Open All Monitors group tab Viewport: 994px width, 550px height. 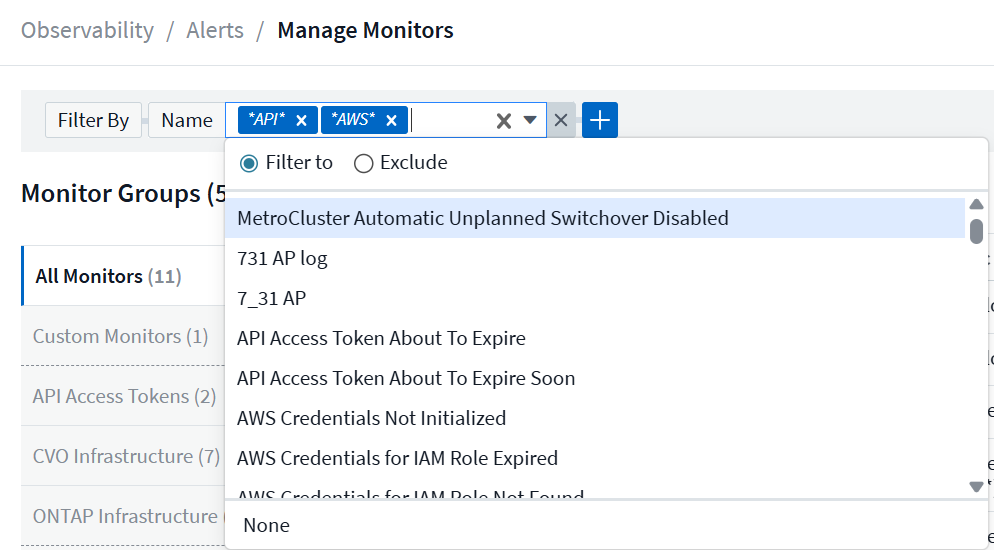[108, 276]
